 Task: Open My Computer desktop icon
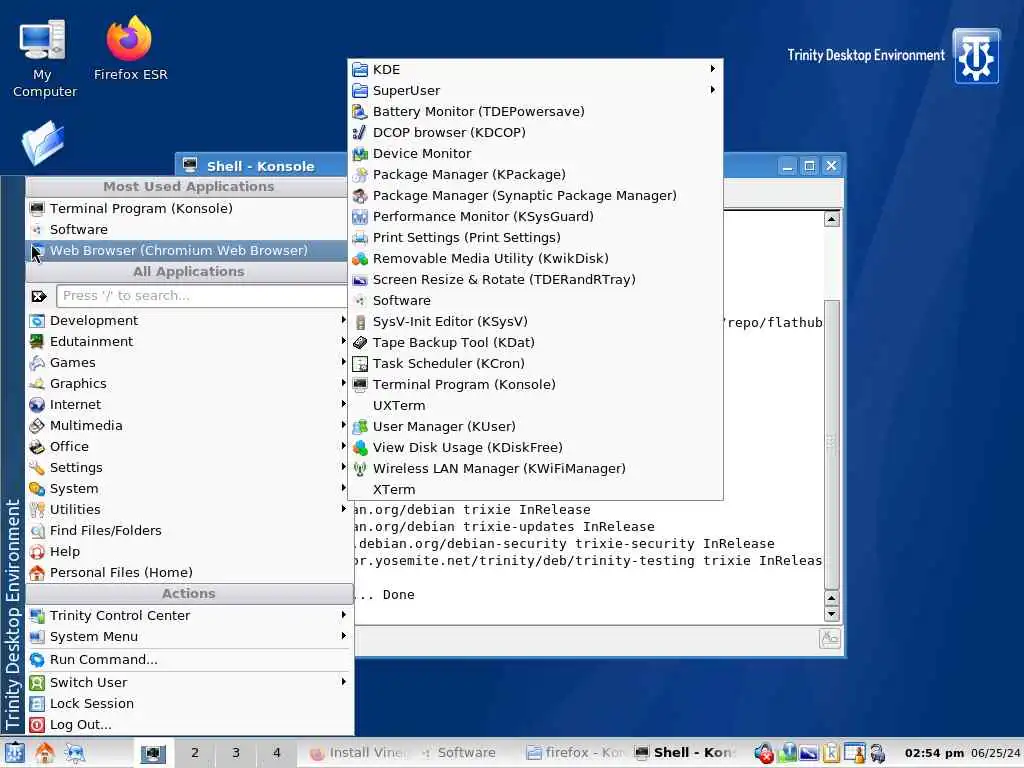pyautogui.click(x=43, y=59)
